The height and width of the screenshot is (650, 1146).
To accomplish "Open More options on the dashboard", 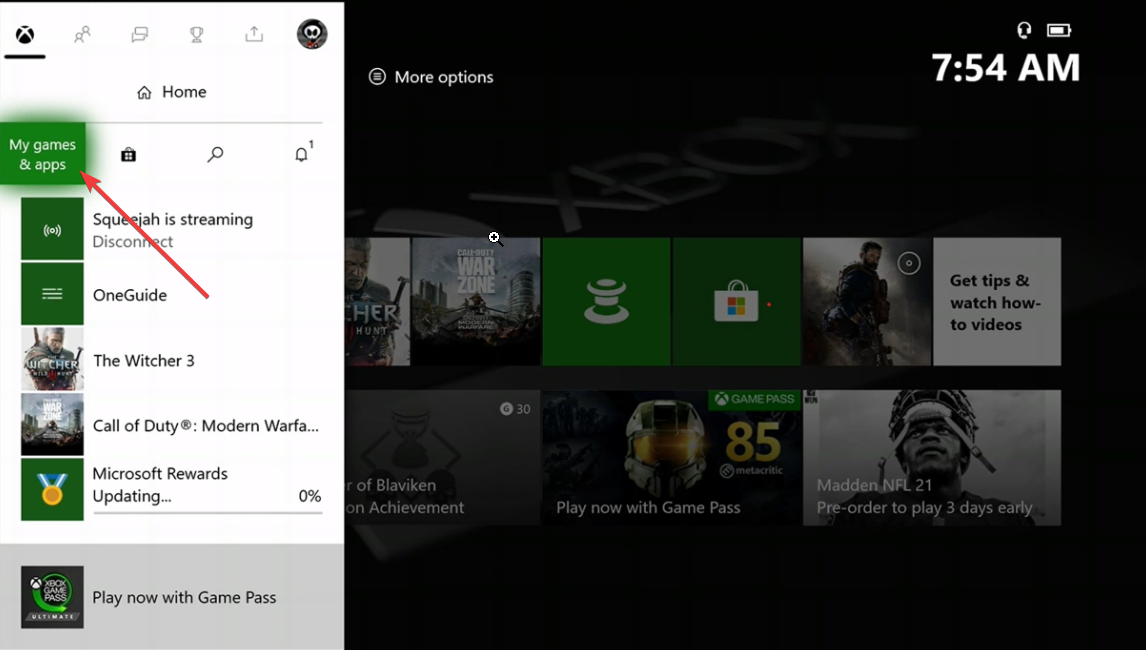I will [x=431, y=77].
